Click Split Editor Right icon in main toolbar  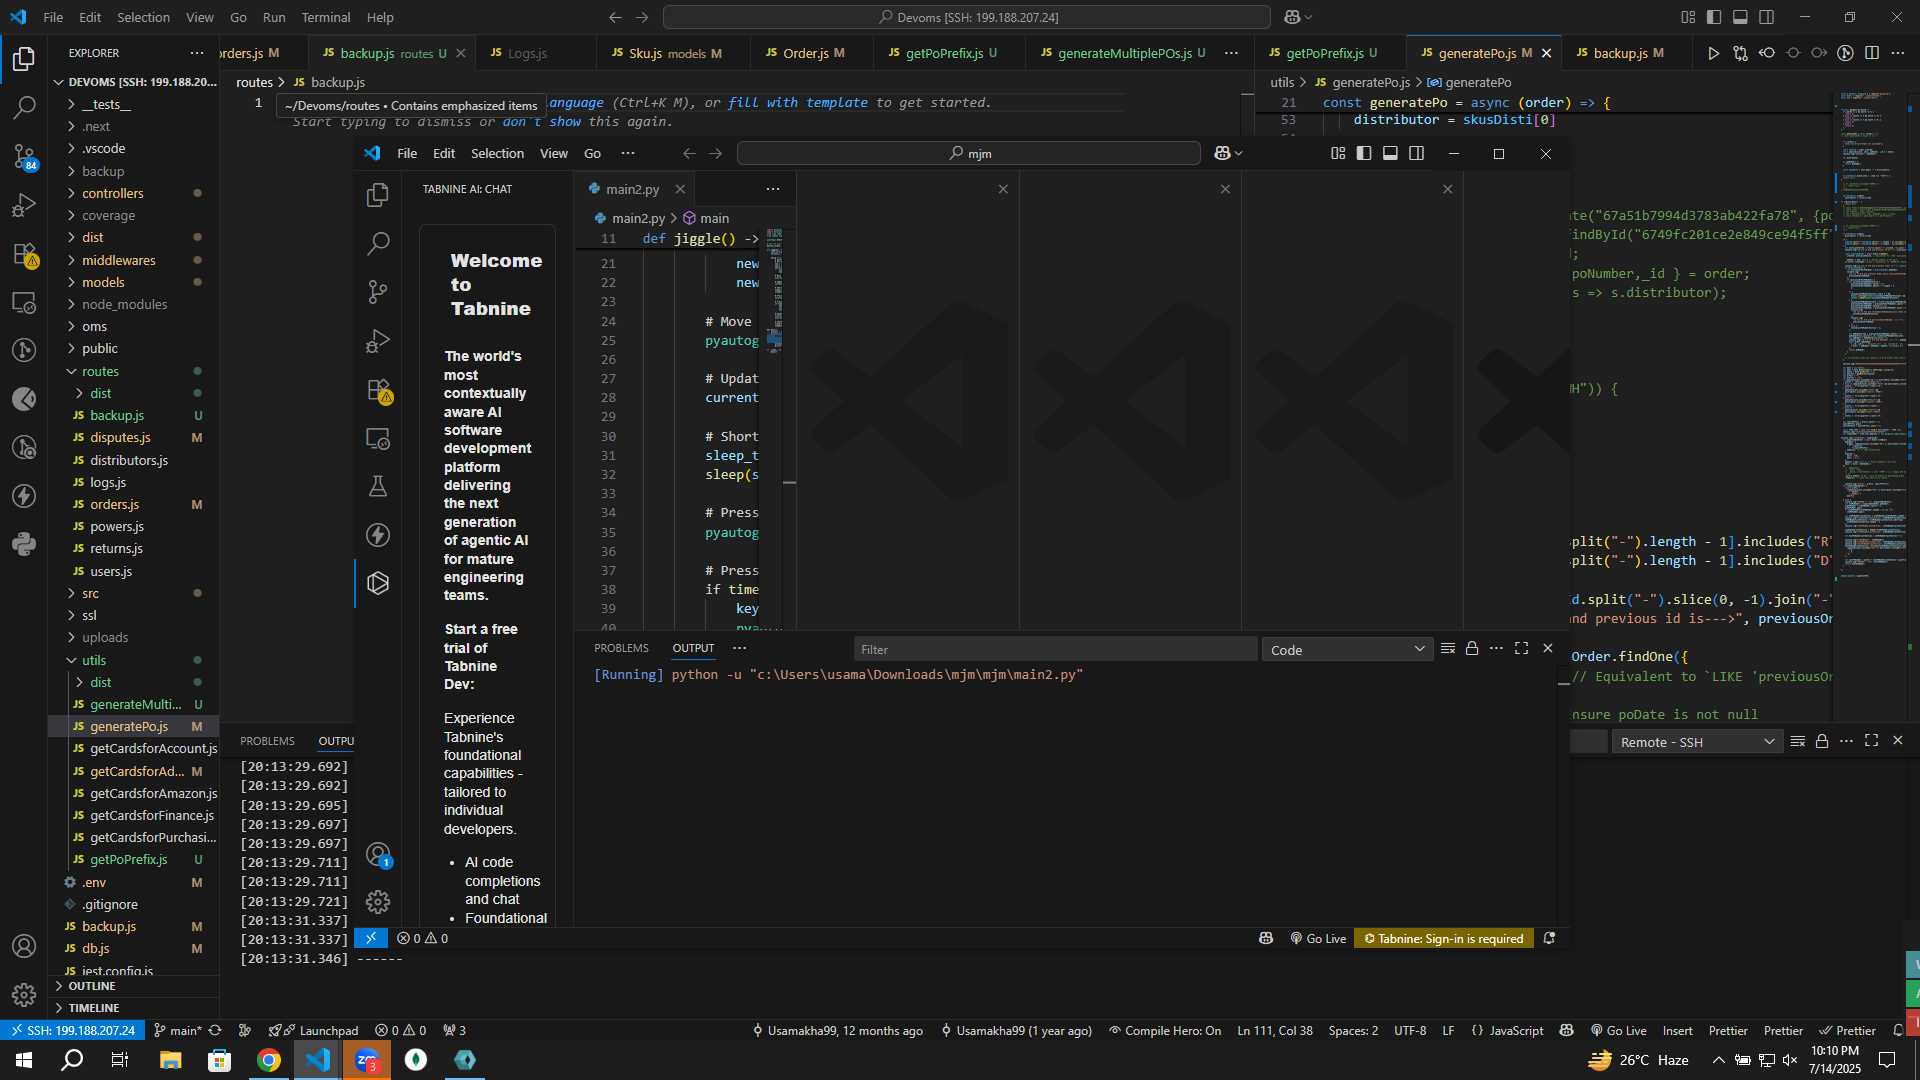(1872, 53)
